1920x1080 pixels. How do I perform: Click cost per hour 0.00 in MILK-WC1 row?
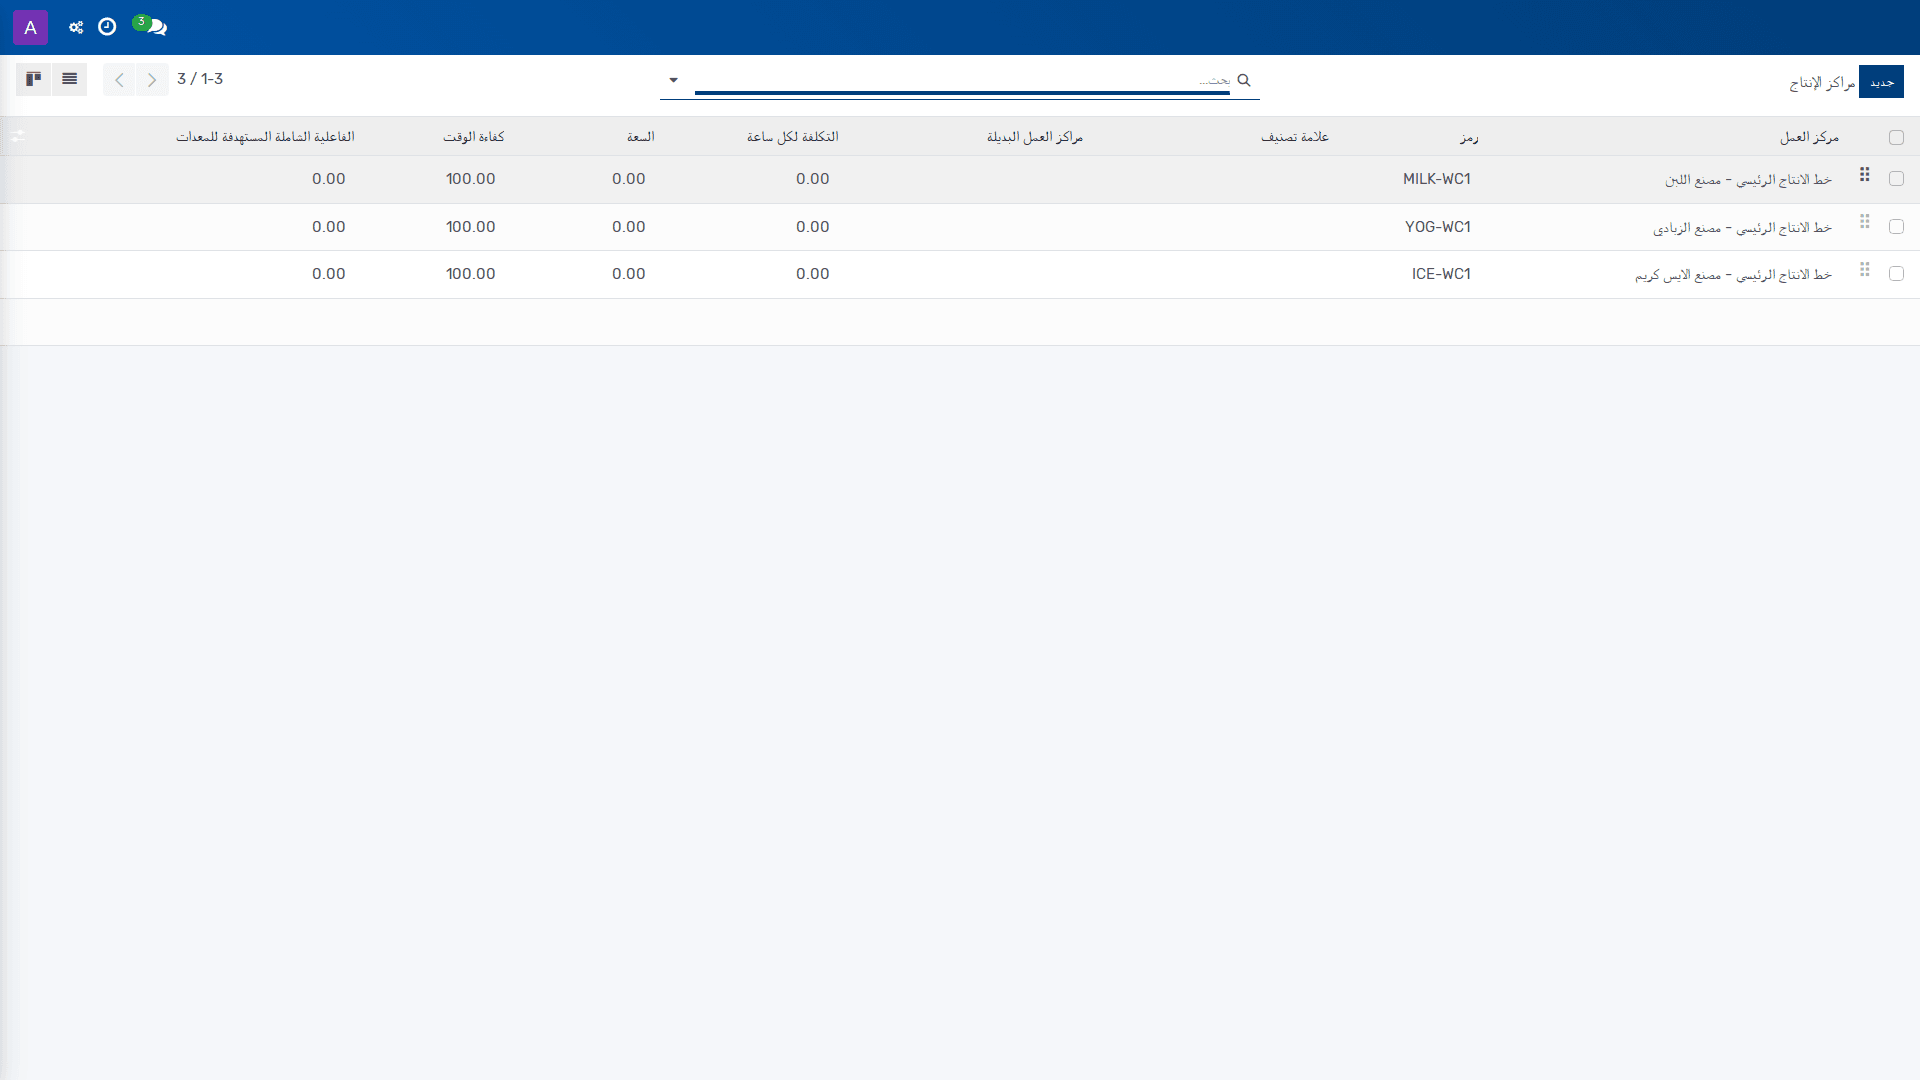(813, 179)
